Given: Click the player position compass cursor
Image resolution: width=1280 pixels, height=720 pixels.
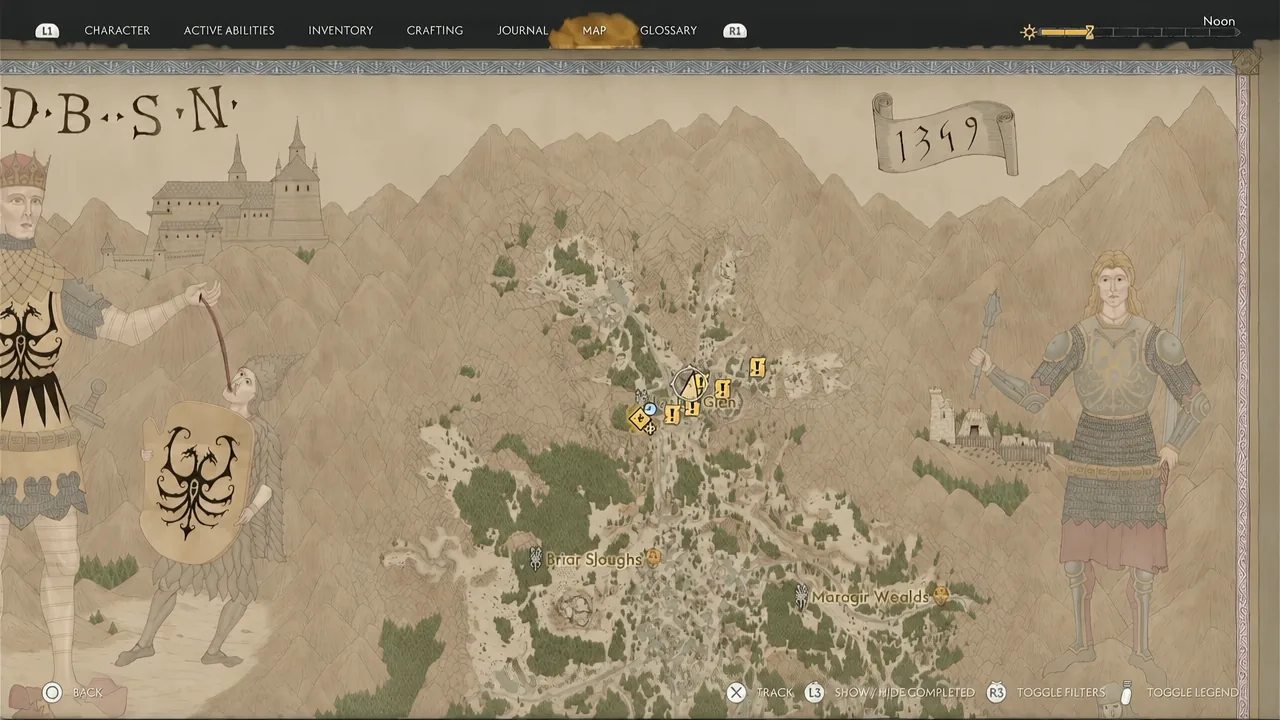Looking at the screenshot, I should pyautogui.click(x=690, y=384).
